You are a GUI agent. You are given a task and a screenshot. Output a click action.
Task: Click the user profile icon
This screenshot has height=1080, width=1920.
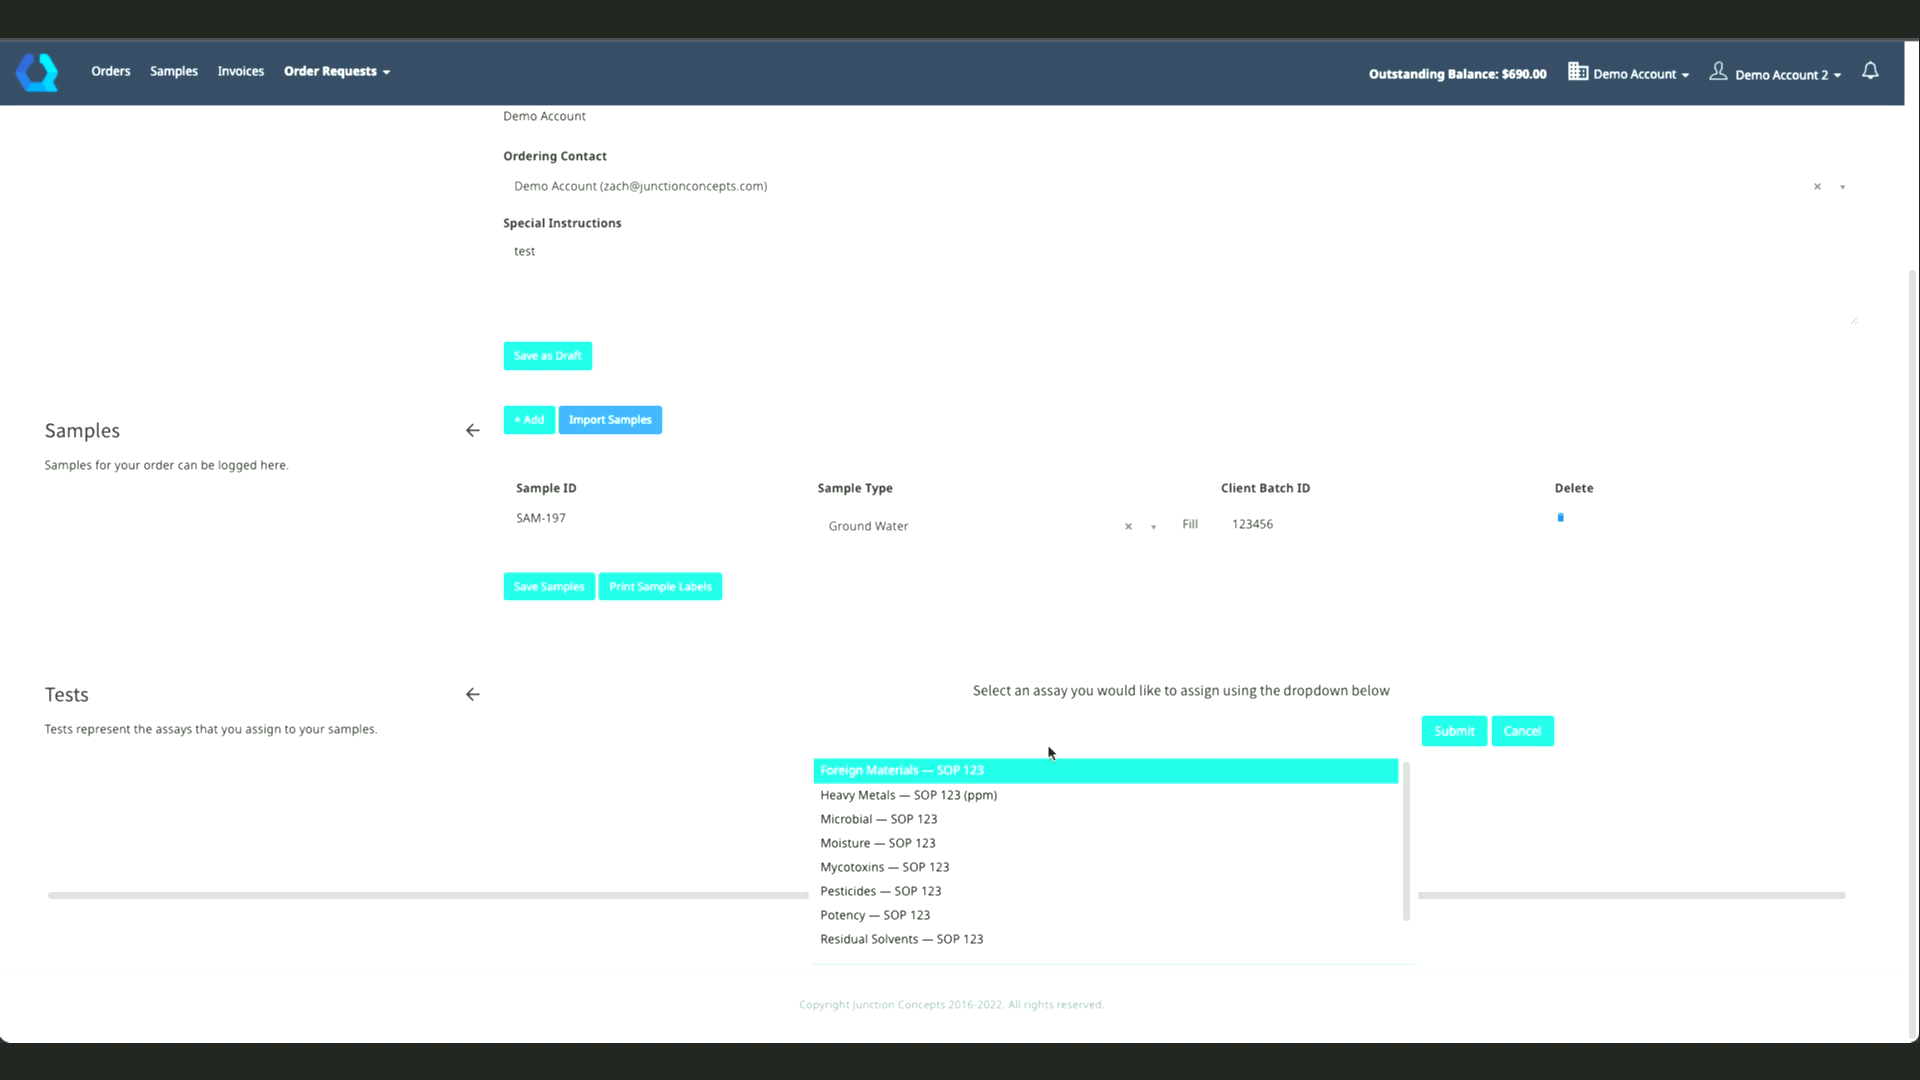1718,71
